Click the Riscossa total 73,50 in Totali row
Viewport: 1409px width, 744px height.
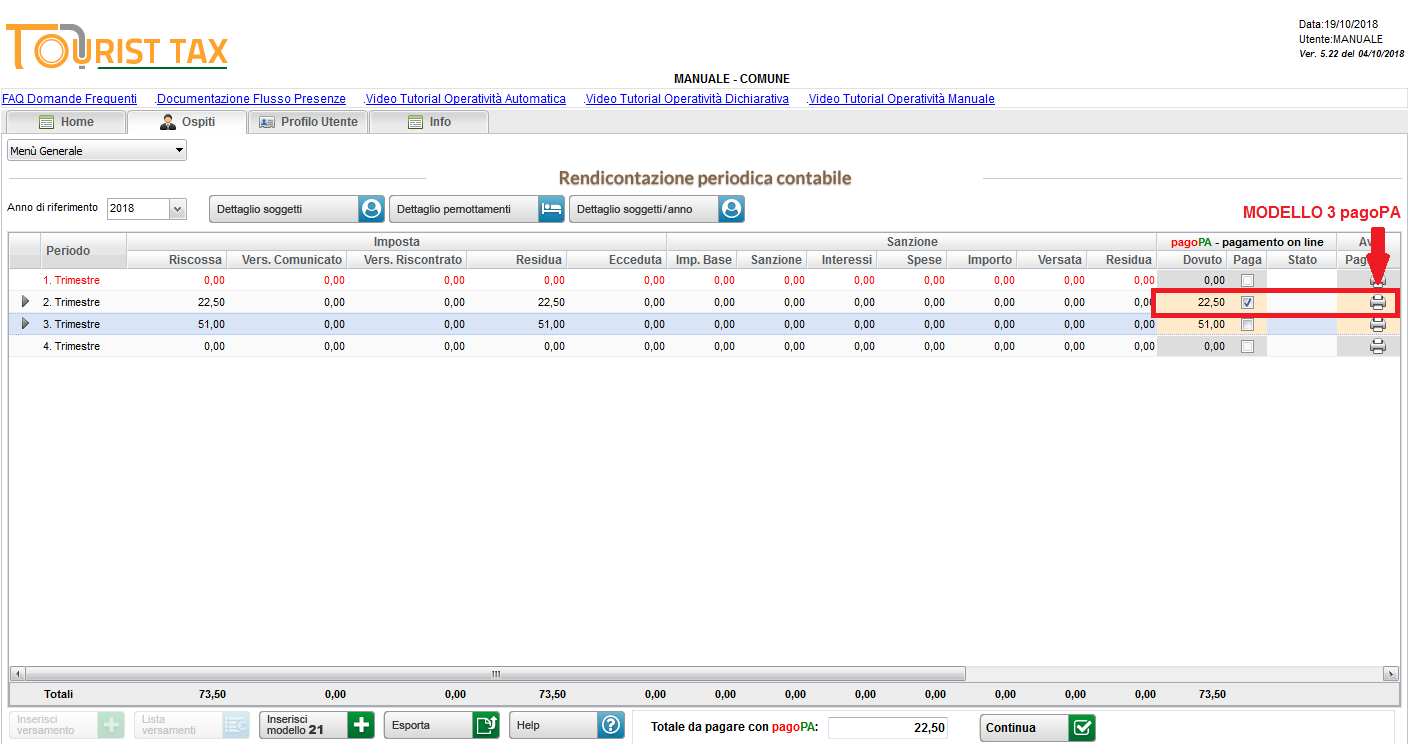(x=211, y=694)
